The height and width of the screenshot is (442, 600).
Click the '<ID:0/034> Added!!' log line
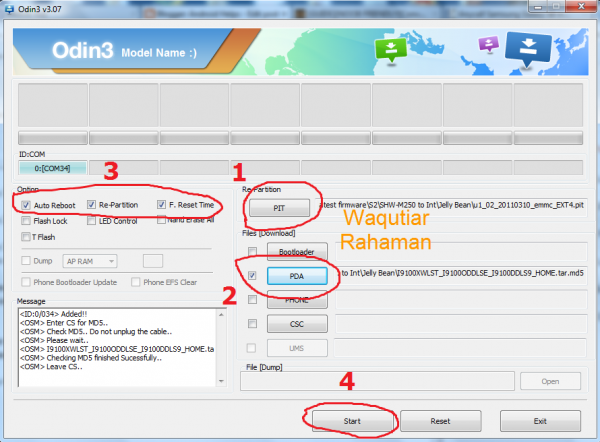click(x=54, y=314)
